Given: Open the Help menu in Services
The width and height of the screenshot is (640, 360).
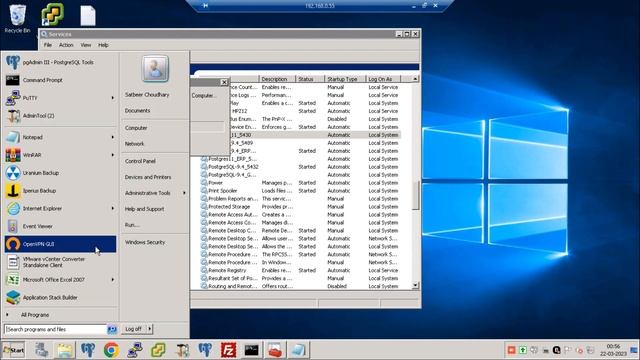Looking at the screenshot, I should pyautogui.click(x=103, y=45).
